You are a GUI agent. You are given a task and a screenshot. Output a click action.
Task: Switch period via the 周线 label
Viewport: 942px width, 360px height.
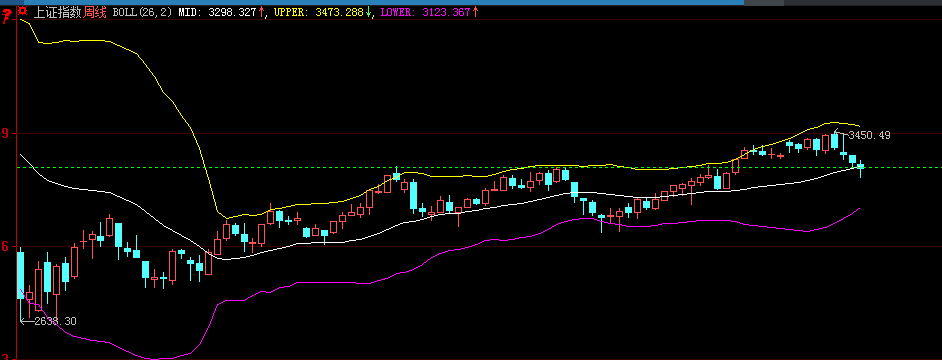pyautogui.click(x=95, y=12)
